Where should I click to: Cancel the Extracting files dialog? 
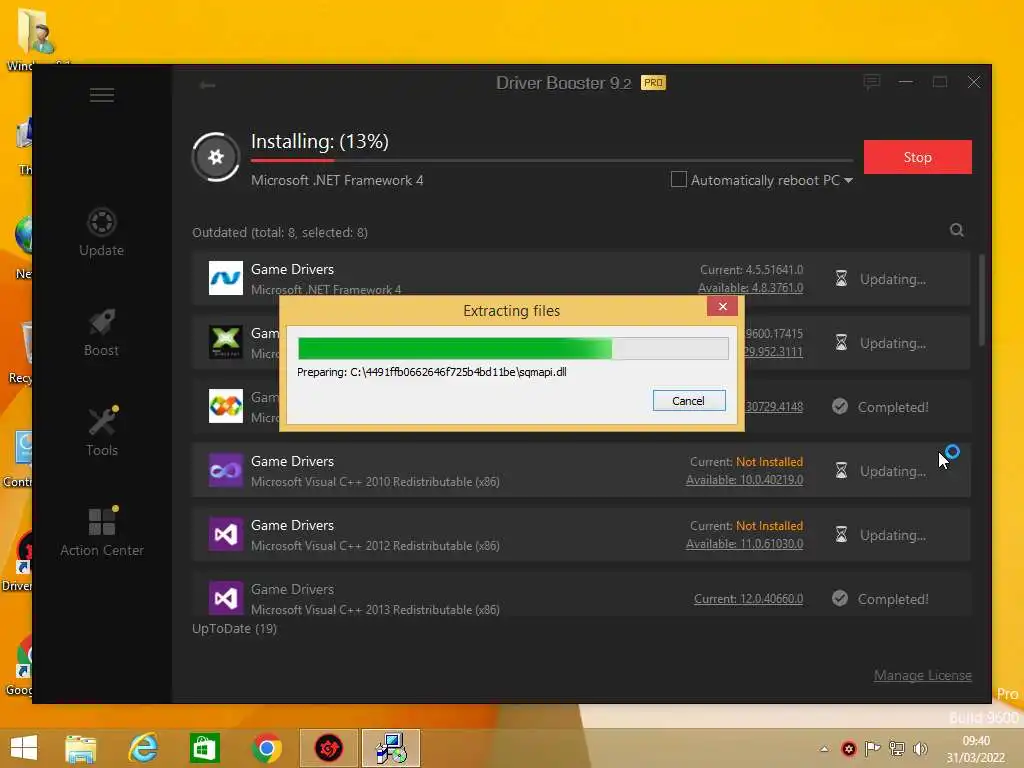point(689,400)
